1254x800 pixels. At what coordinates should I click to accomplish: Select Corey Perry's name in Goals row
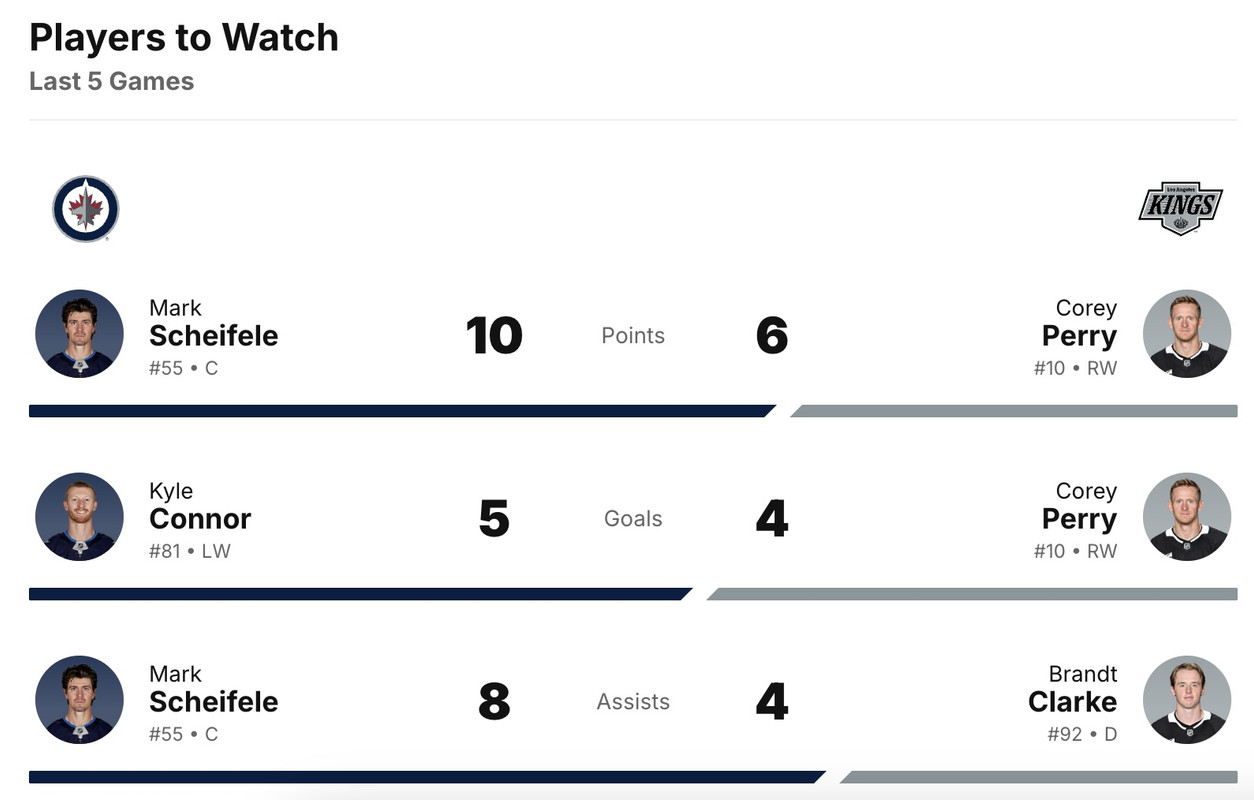pos(1079,518)
